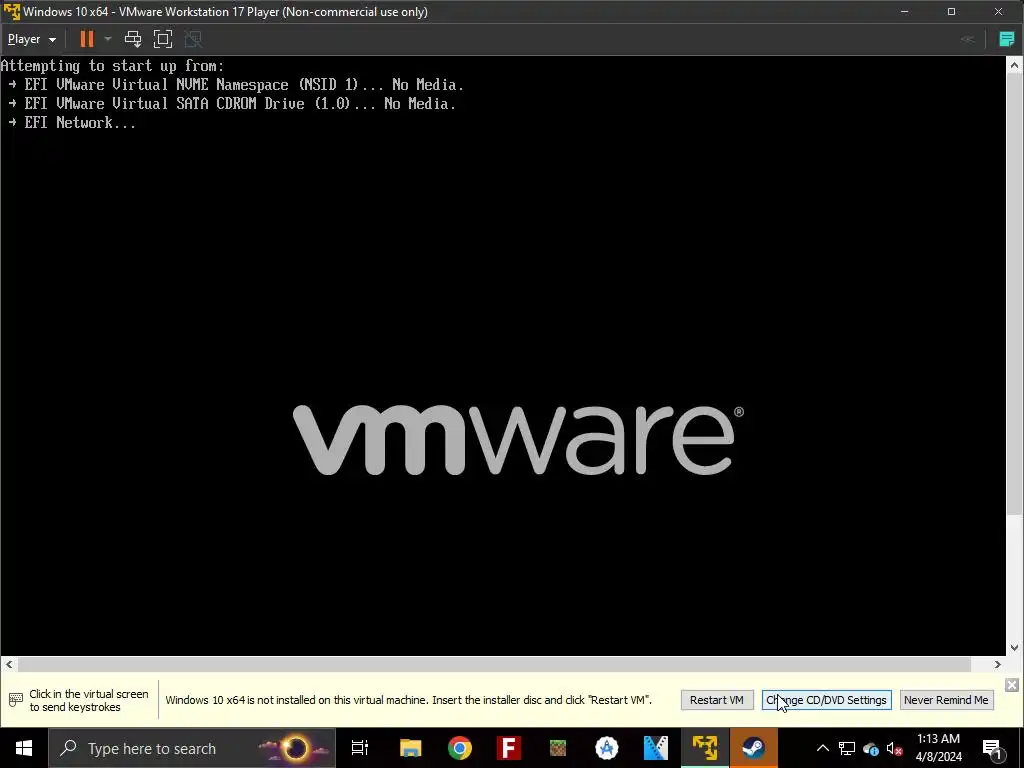Select the VMware Player taskbar icon
Image resolution: width=1024 pixels, height=768 pixels.
pyautogui.click(x=705, y=748)
